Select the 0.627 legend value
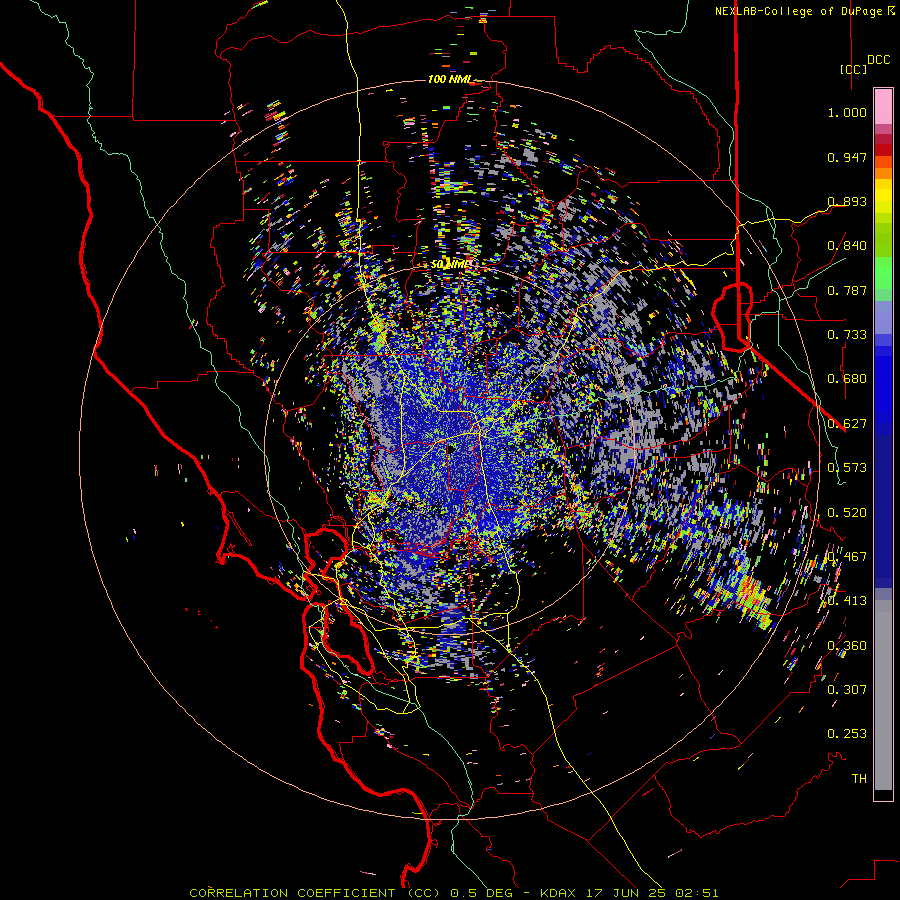The height and width of the screenshot is (900, 900). (847, 424)
